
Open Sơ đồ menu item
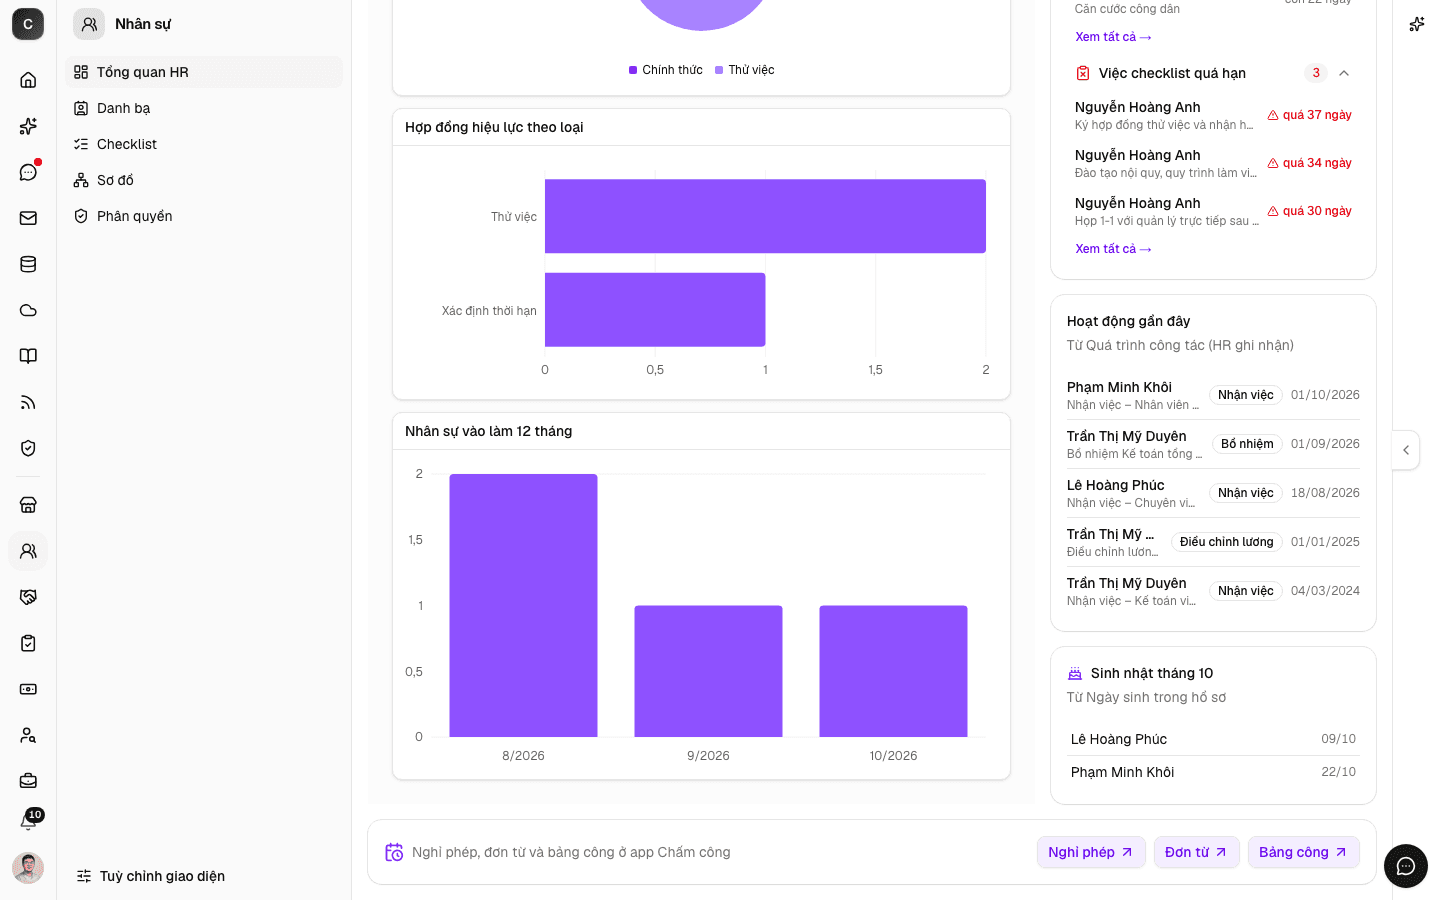204,180
